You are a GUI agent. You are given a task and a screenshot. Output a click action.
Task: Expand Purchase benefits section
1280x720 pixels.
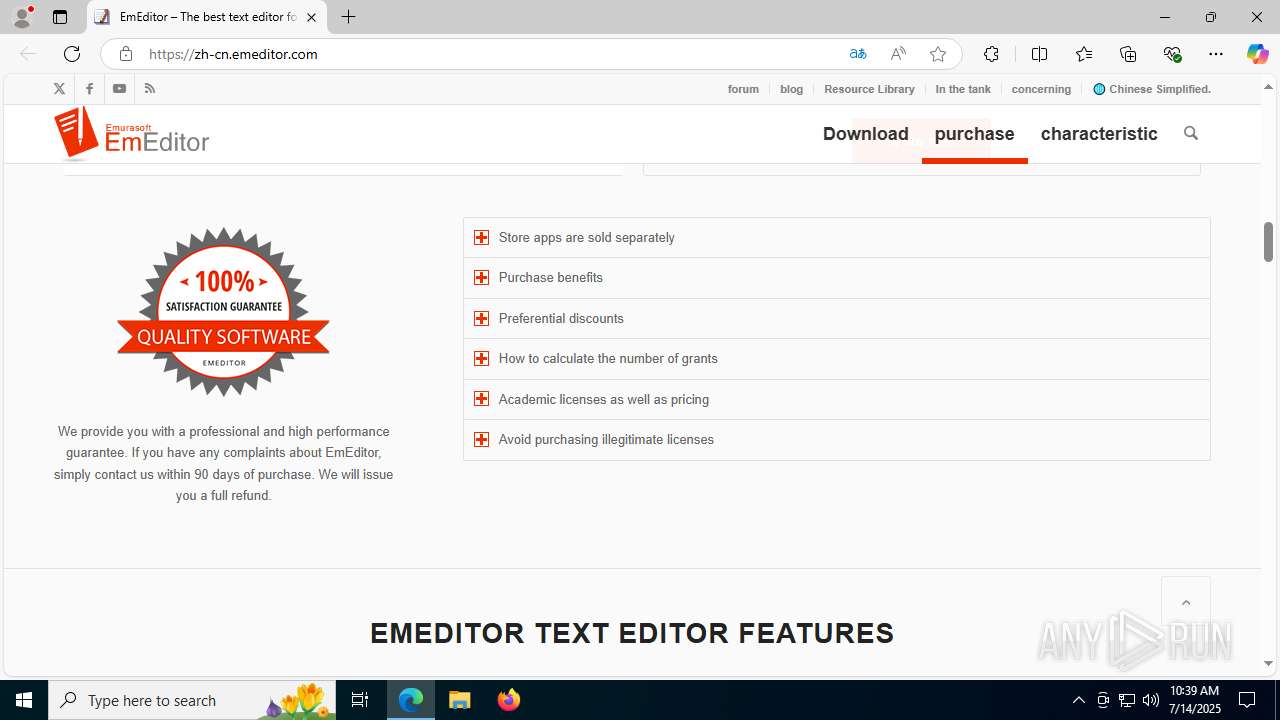[x=837, y=278]
